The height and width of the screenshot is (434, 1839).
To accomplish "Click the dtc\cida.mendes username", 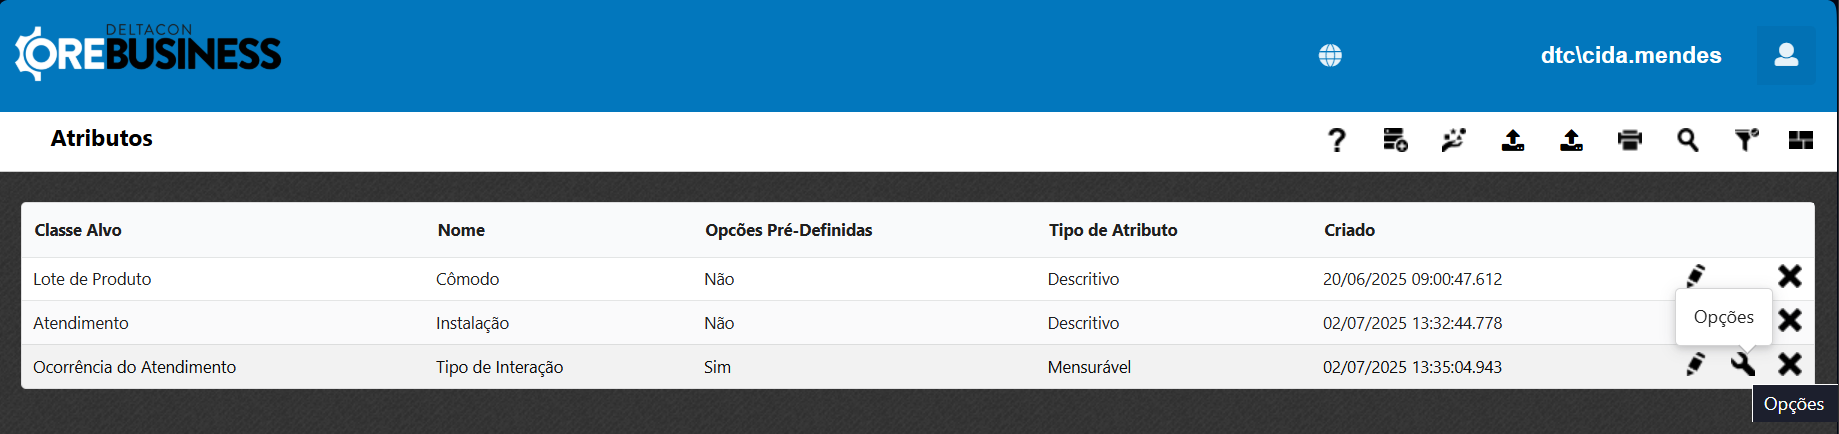I will [1631, 56].
